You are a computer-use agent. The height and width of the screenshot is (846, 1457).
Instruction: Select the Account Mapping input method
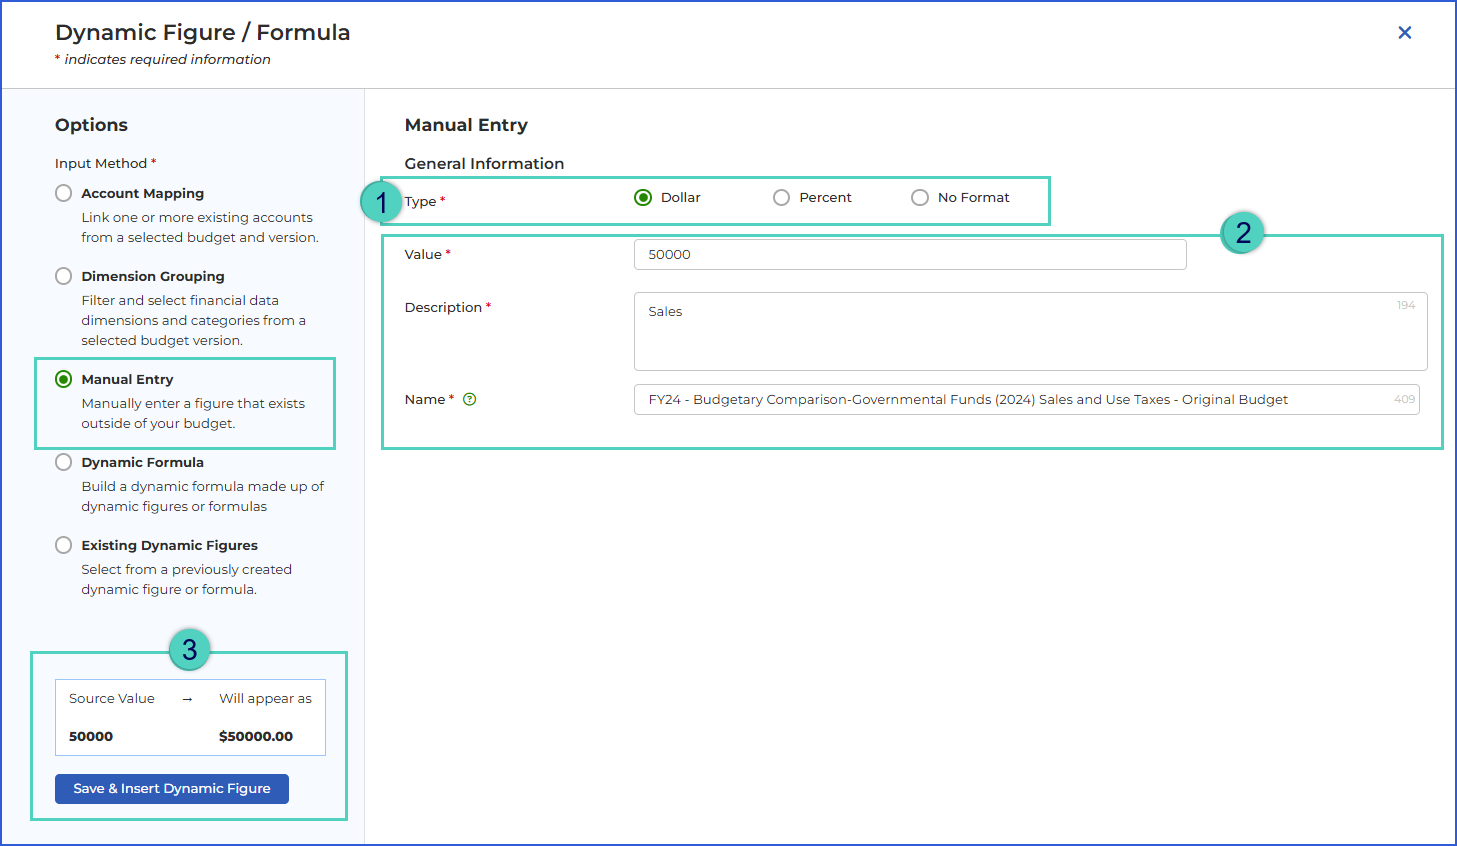63,193
